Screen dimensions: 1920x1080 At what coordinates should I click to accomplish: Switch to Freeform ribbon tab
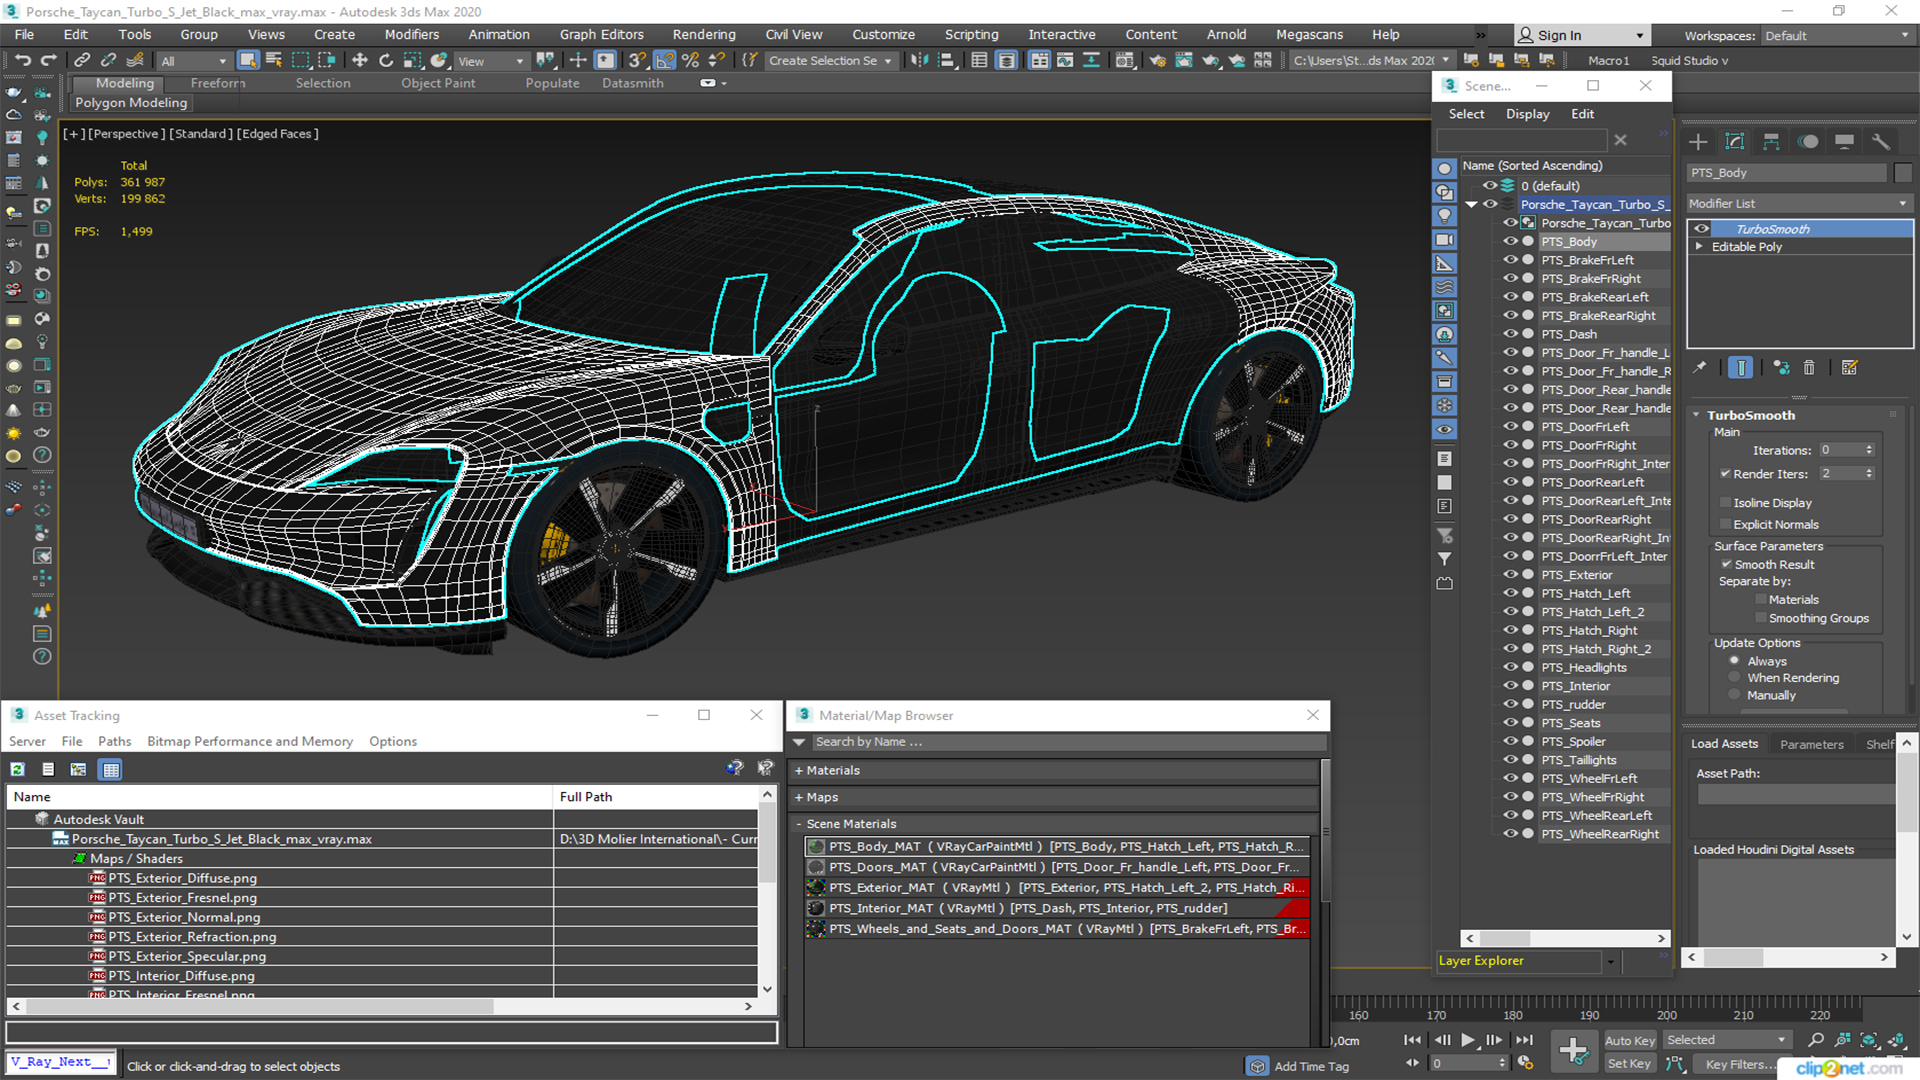(217, 84)
